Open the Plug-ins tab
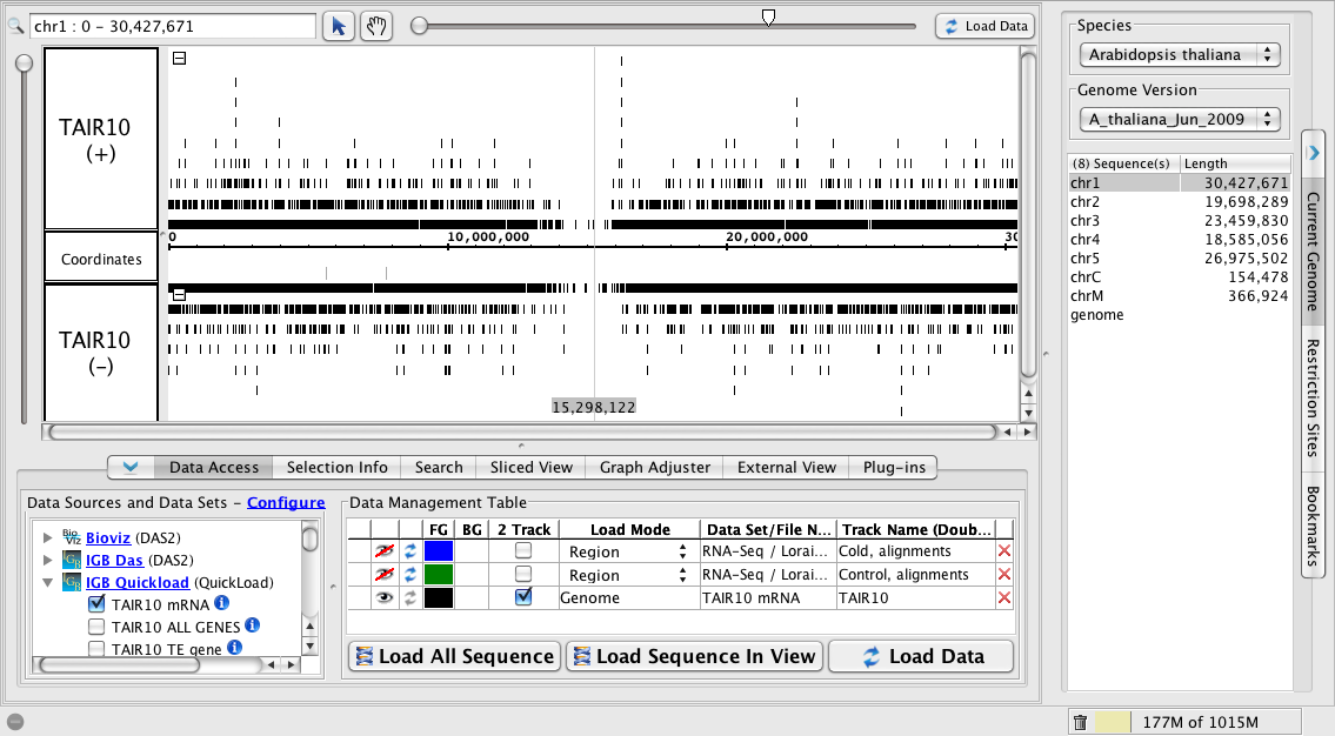Image resolution: width=1335 pixels, height=736 pixels. pos(894,467)
